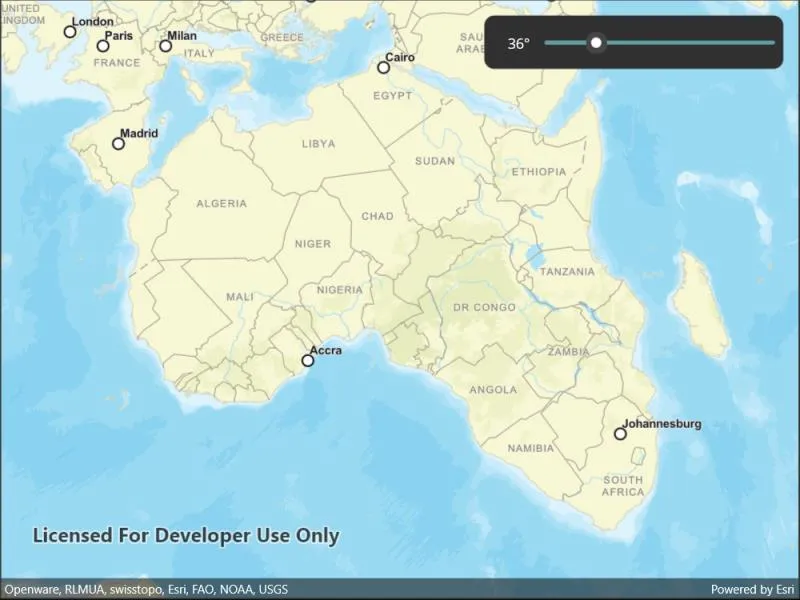Click the ETHIOPIA country label
800x600 pixels.
539,172
